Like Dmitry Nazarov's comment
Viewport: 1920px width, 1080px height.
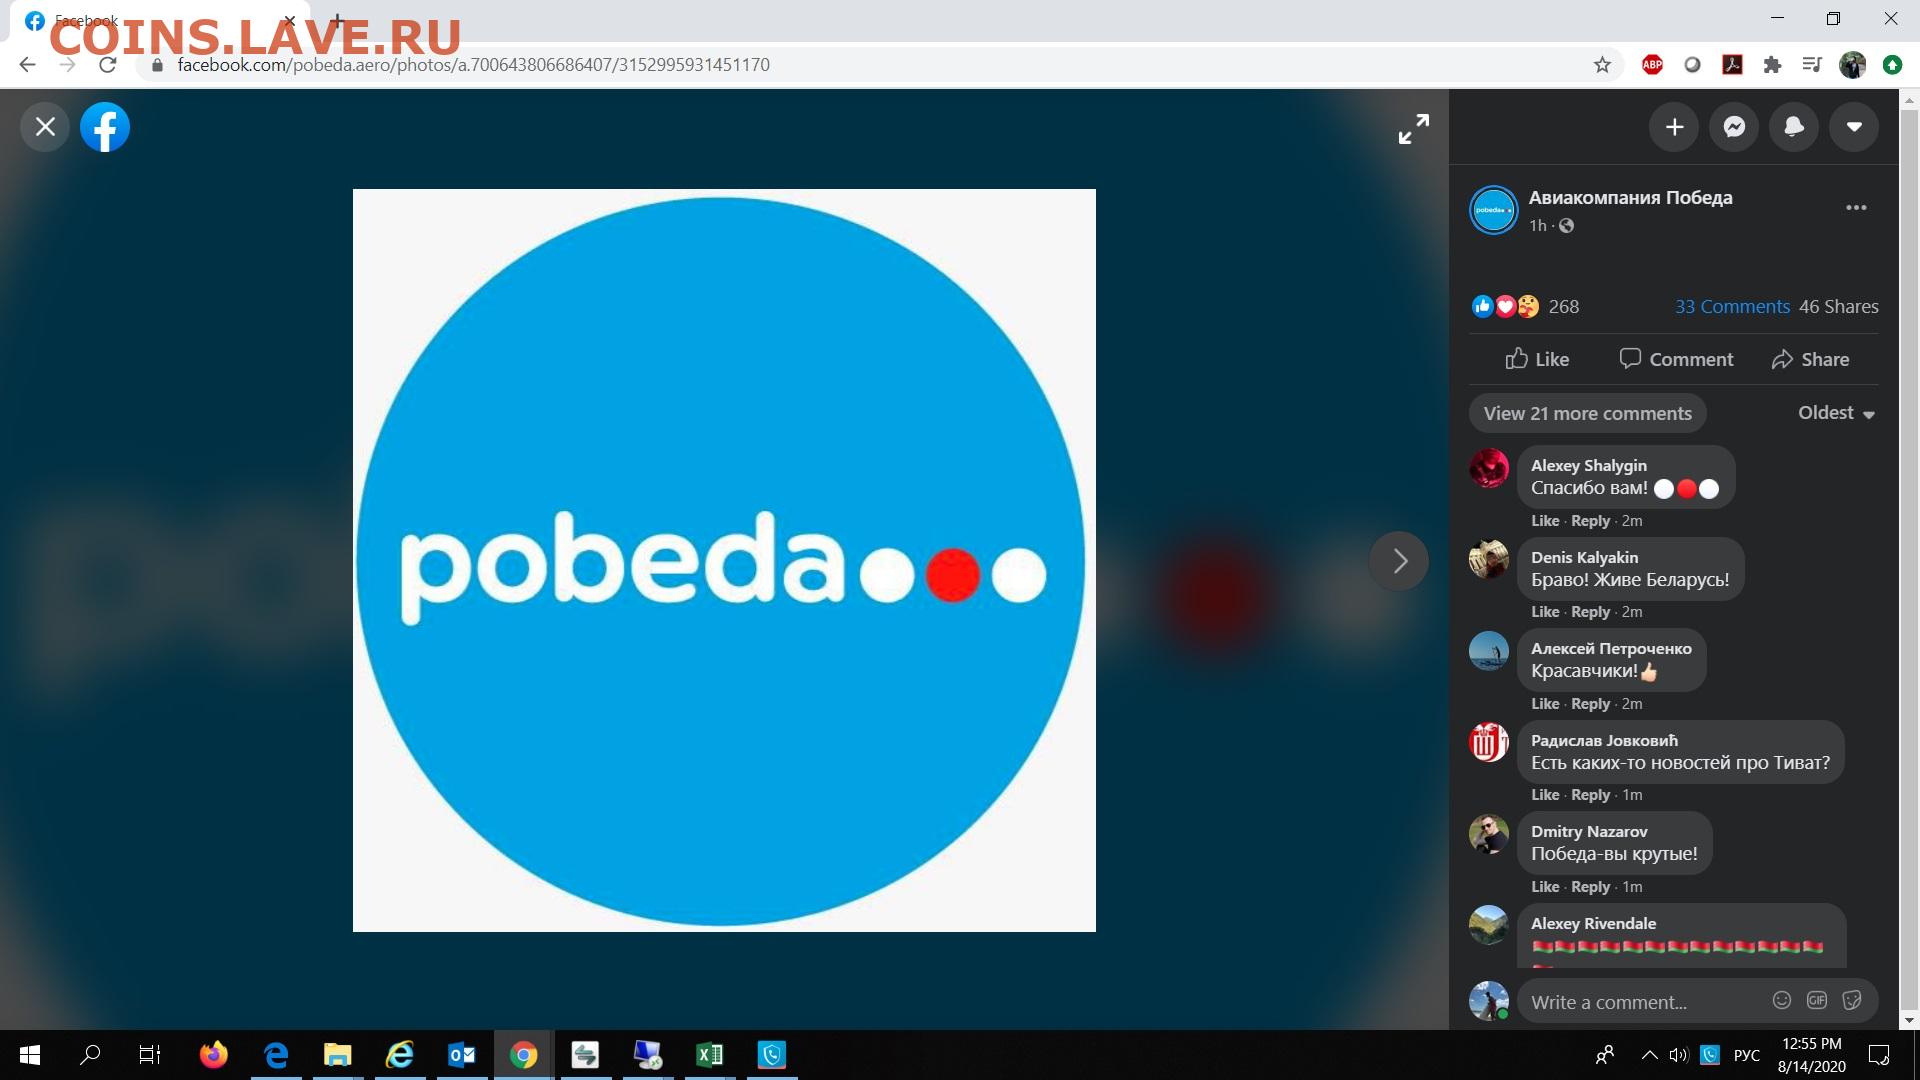(x=1544, y=887)
